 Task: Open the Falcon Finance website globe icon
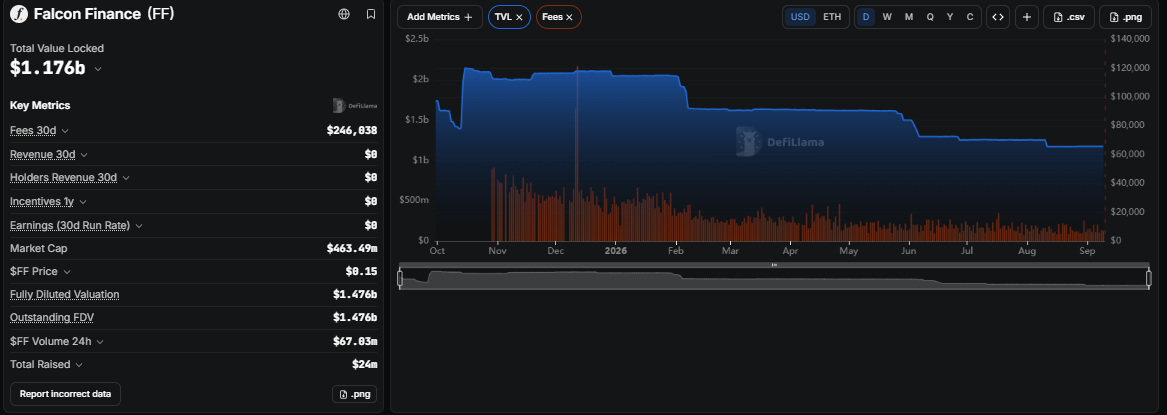pyautogui.click(x=344, y=14)
